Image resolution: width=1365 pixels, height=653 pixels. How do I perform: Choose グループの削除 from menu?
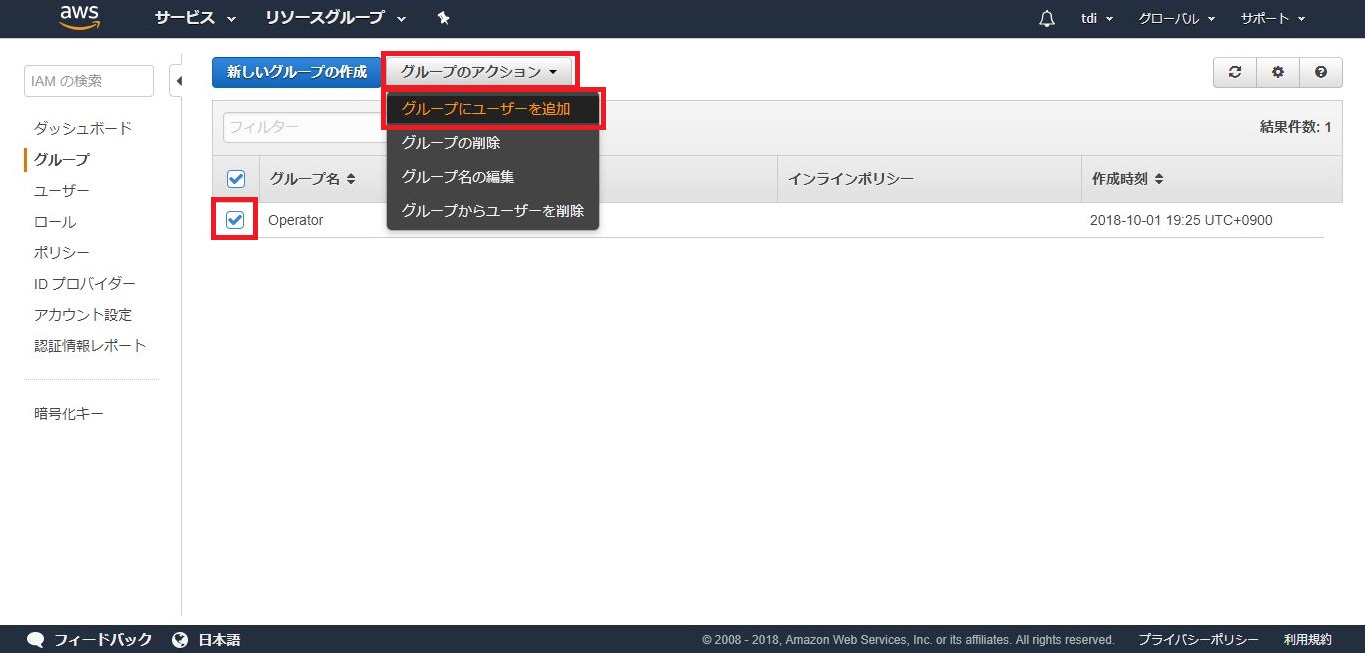tap(451, 143)
